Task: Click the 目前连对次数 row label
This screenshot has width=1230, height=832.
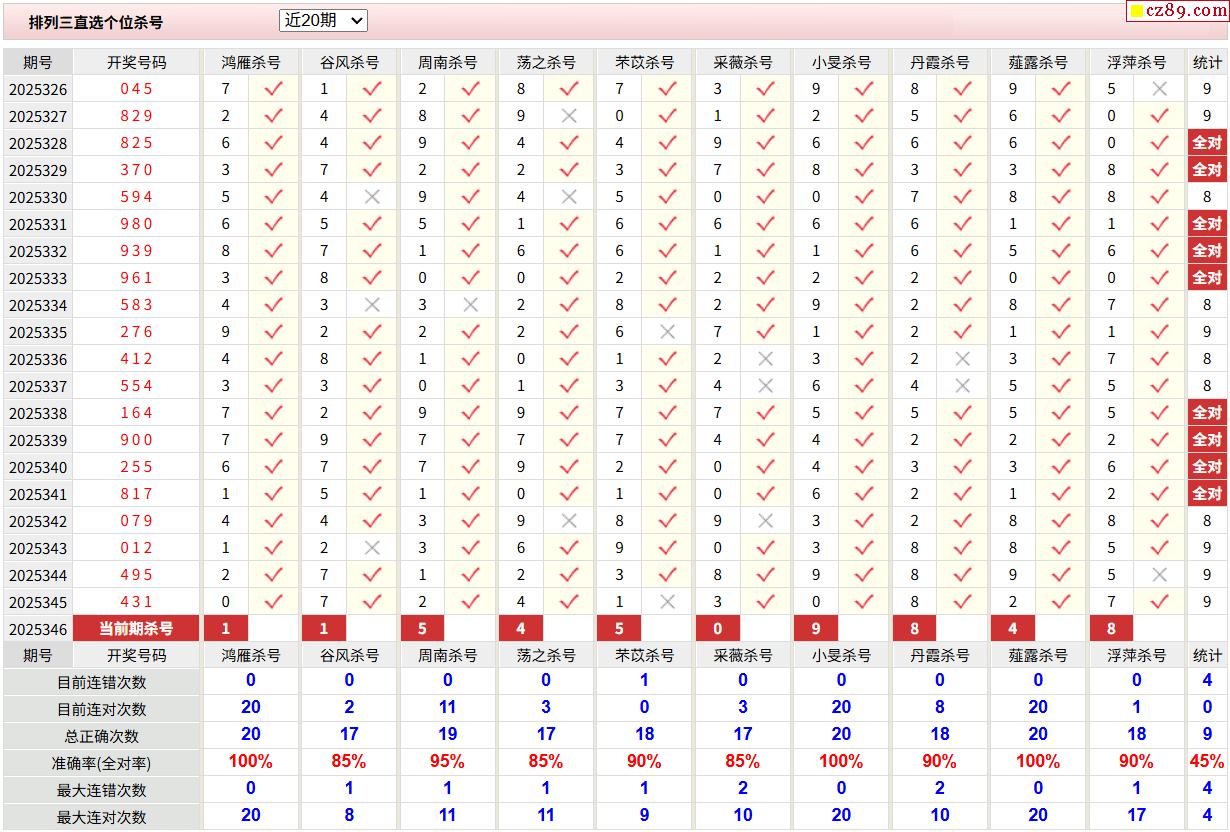Action: pos(101,710)
